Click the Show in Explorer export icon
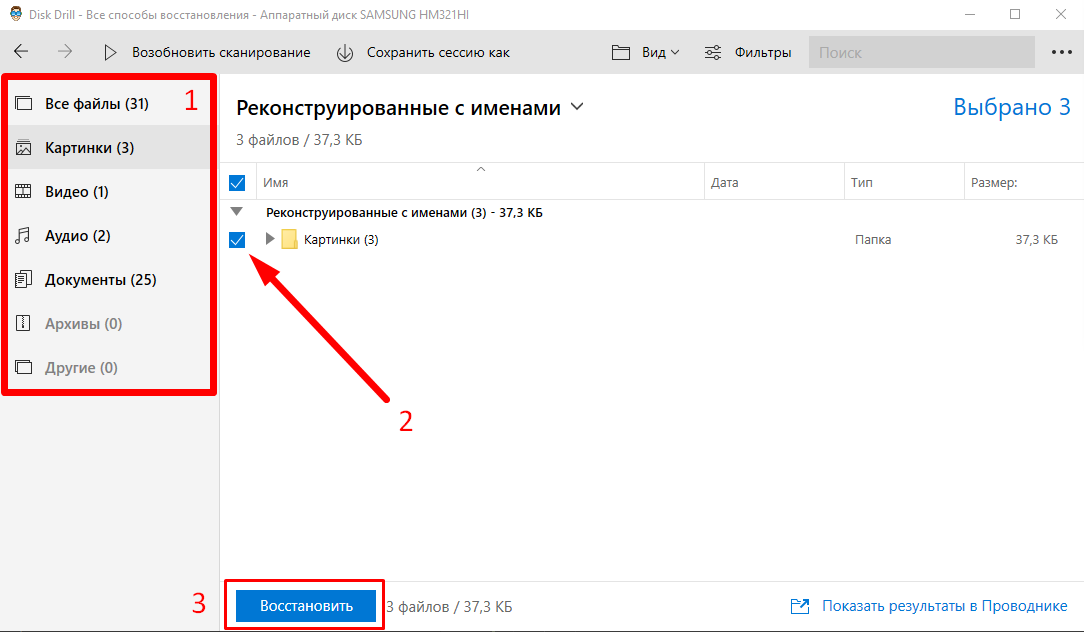This screenshot has height=632, width=1084. pyautogui.click(x=800, y=606)
